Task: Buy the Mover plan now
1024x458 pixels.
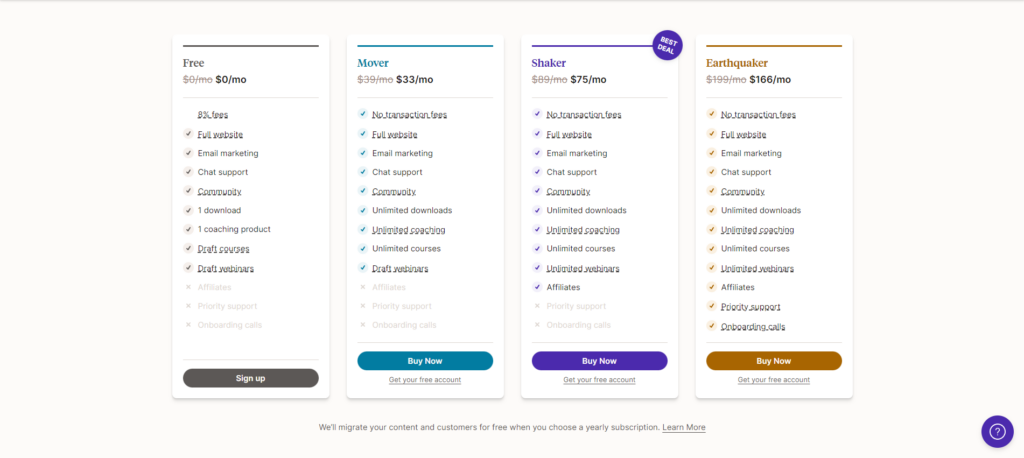Action: coord(425,361)
